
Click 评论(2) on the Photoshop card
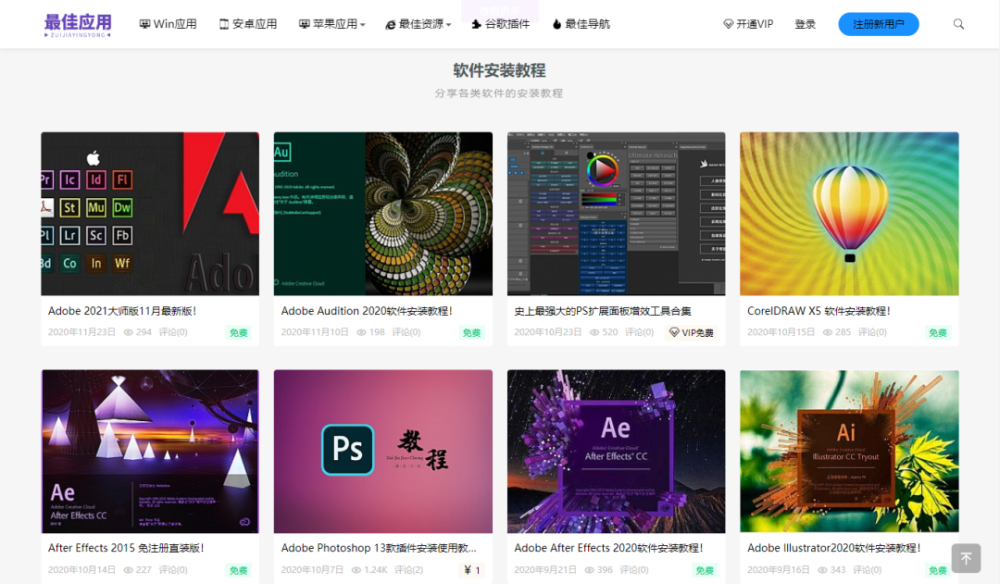click(408, 570)
